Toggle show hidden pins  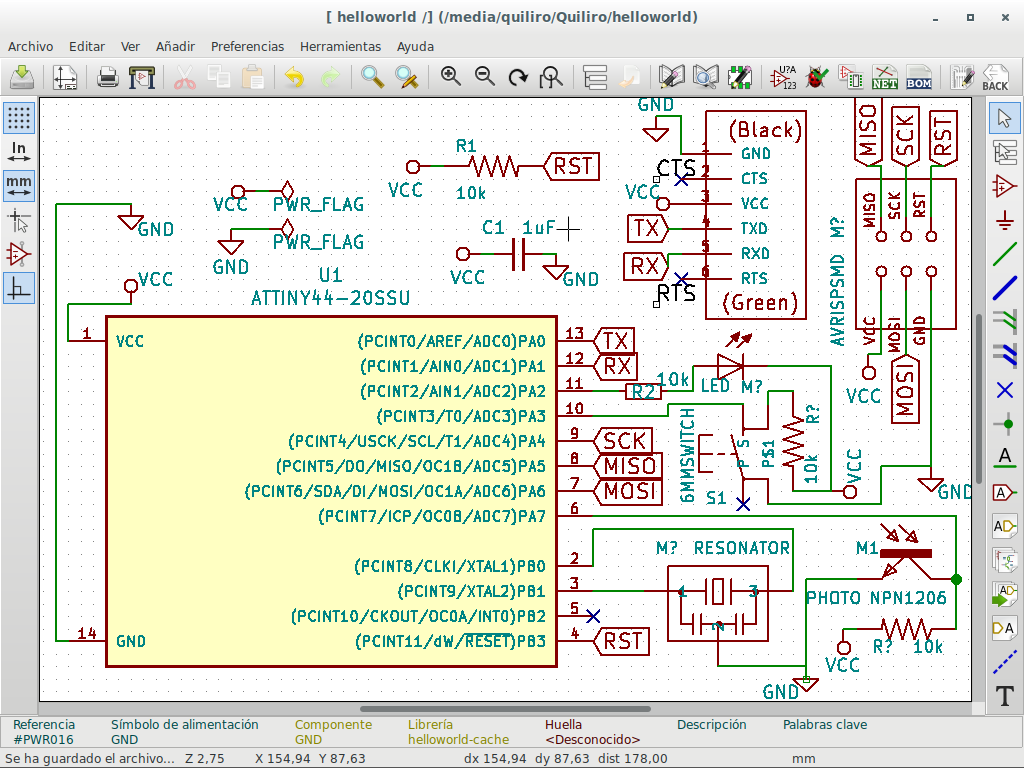(x=18, y=254)
